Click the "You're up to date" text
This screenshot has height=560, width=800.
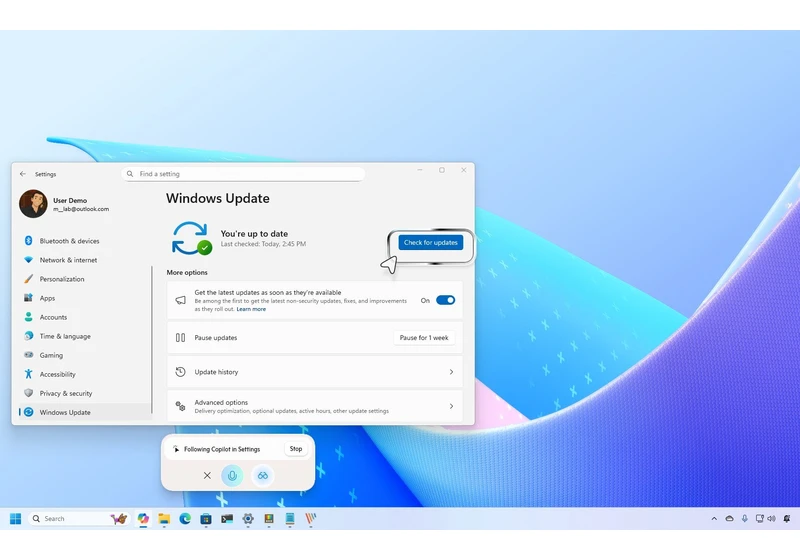click(x=254, y=234)
